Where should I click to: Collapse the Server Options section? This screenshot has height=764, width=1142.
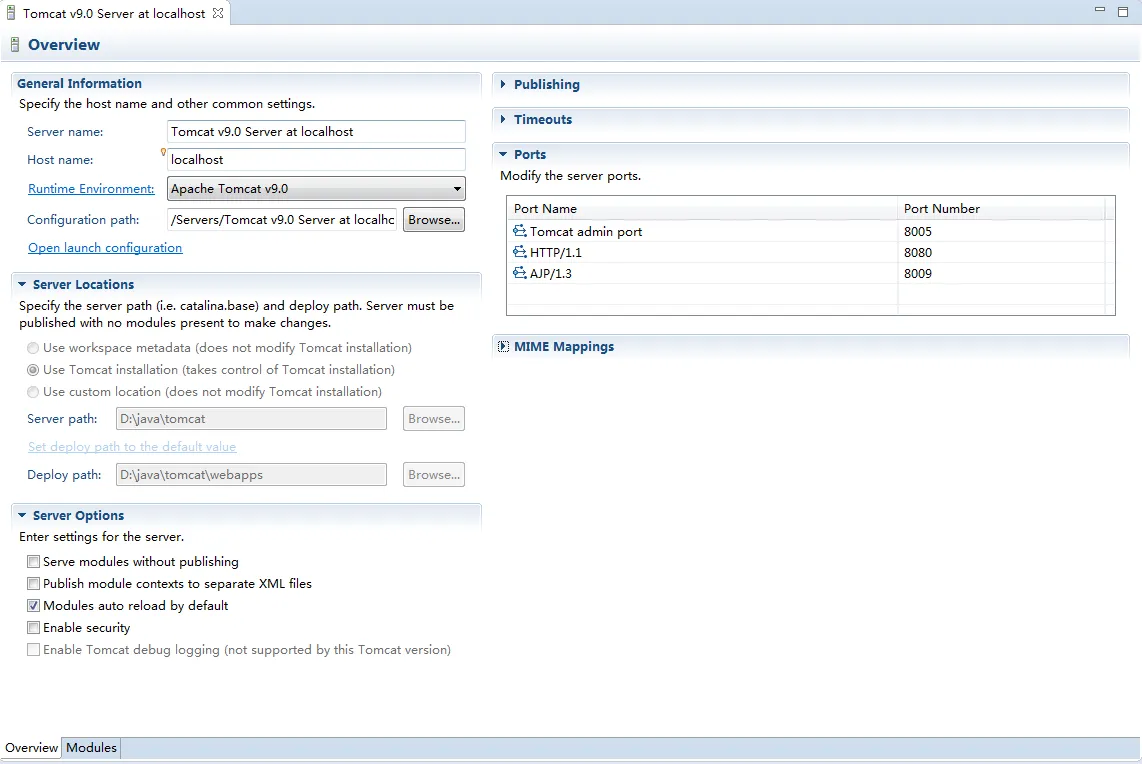pos(22,516)
